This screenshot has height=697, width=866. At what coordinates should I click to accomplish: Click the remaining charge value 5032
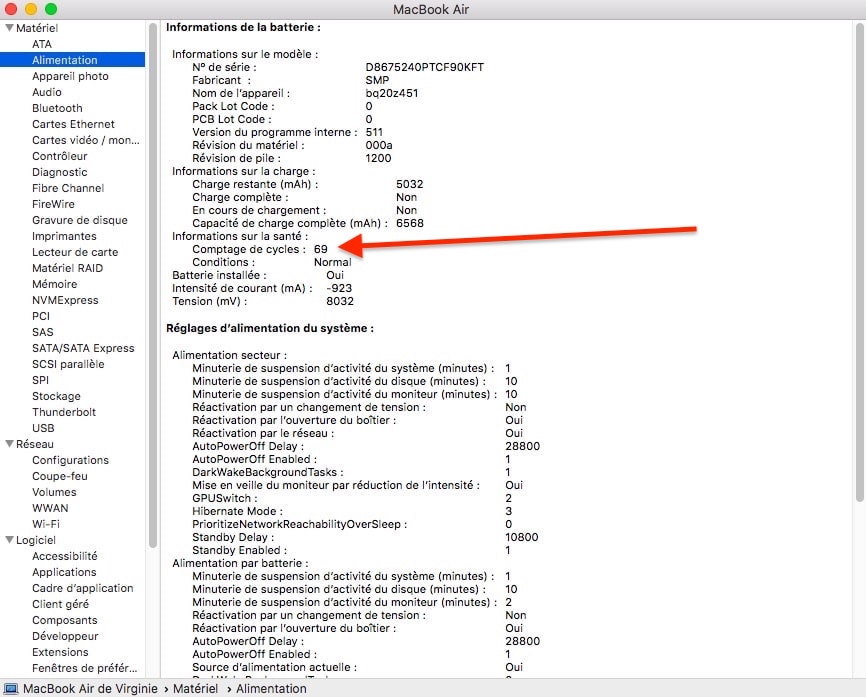coord(410,184)
